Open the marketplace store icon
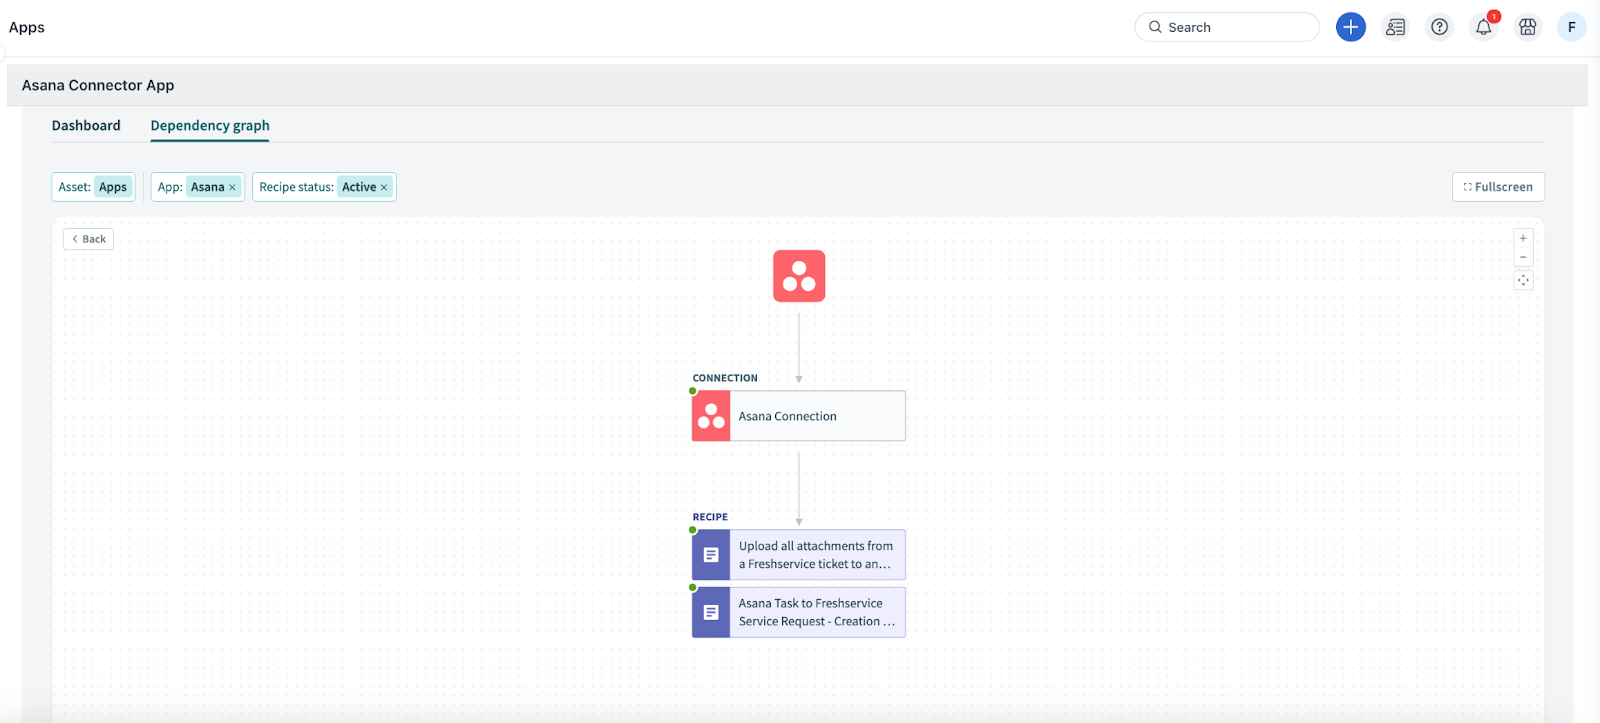Screen dimensions: 1600x723 coord(1528,27)
